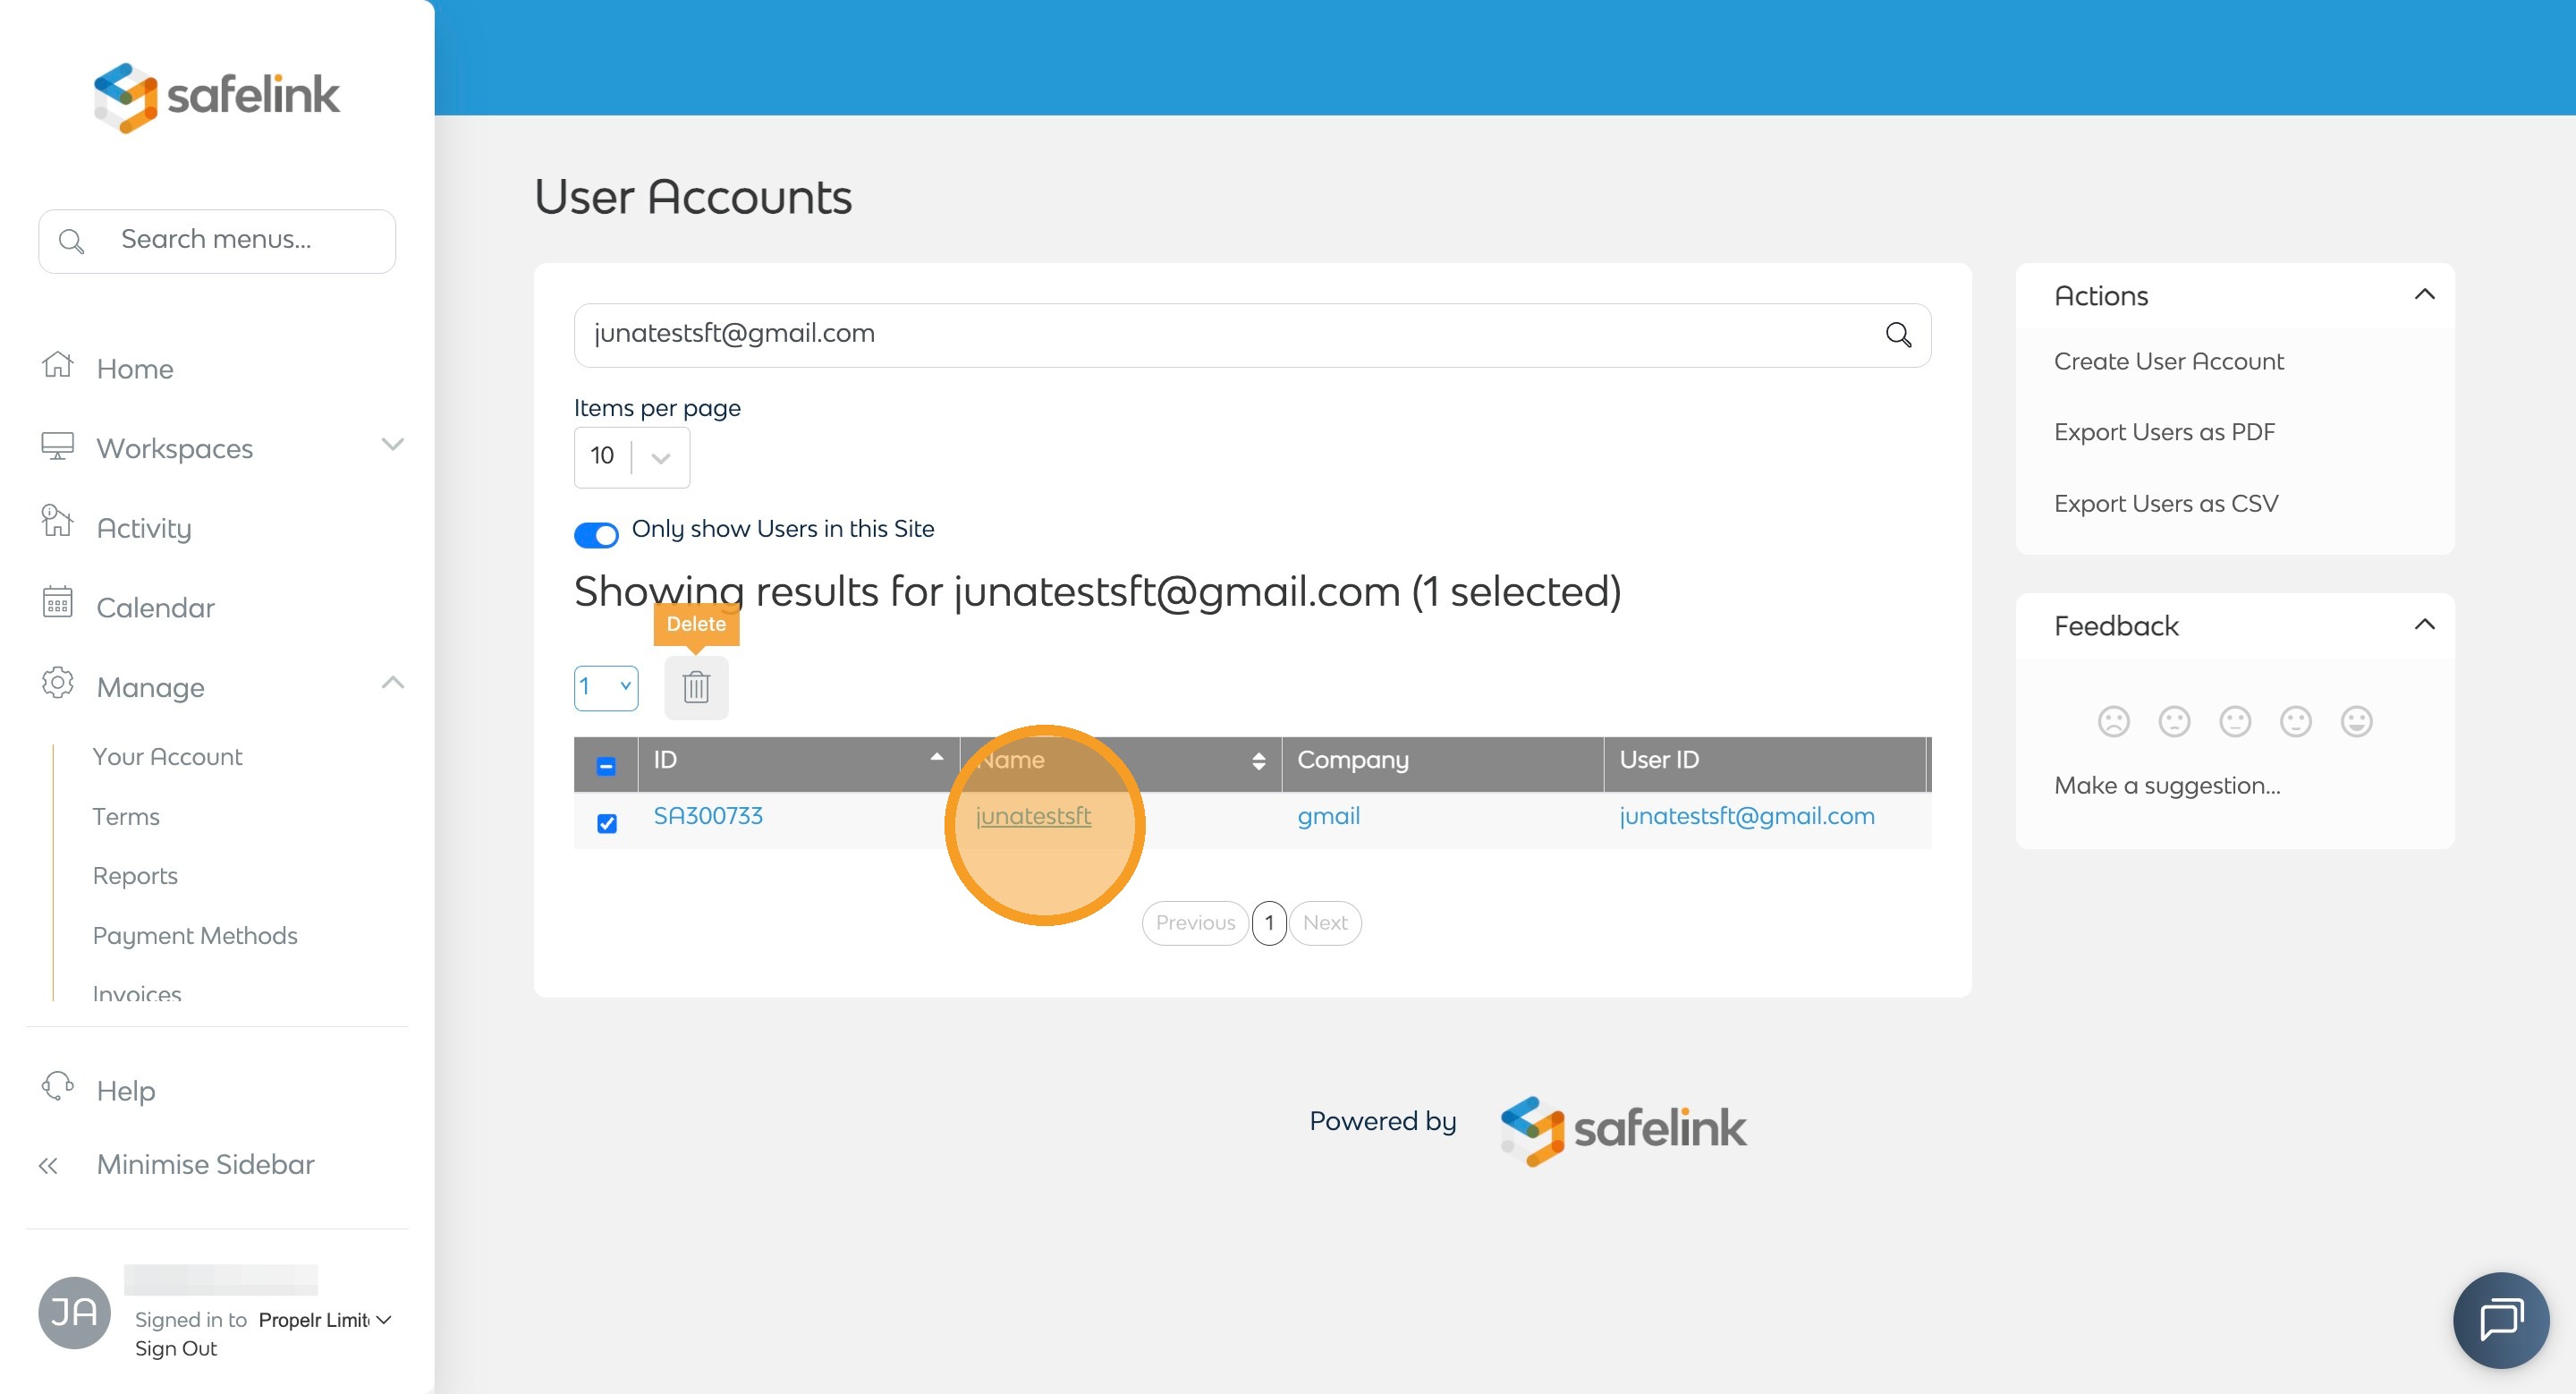This screenshot has height=1394, width=2576.
Task: Click Create User Account action
Action: pyautogui.click(x=2168, y=361)
